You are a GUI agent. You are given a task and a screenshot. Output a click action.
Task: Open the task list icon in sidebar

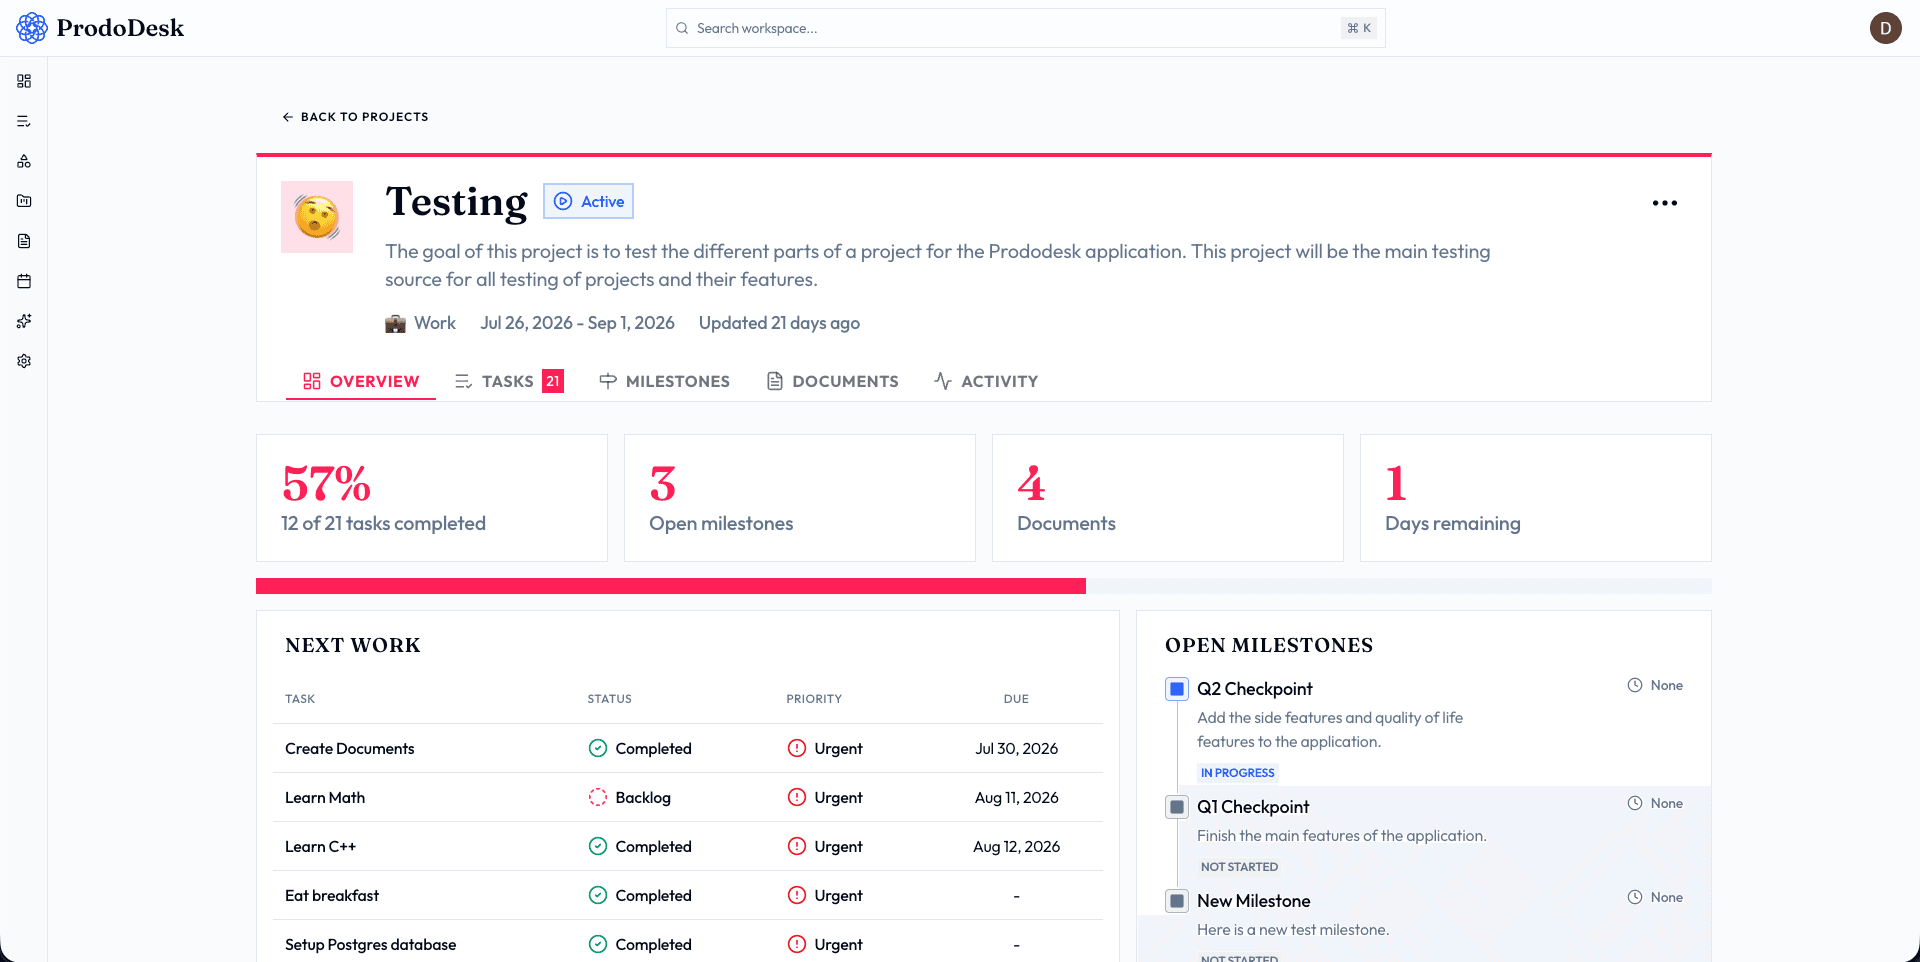click(x=24, y=121)
